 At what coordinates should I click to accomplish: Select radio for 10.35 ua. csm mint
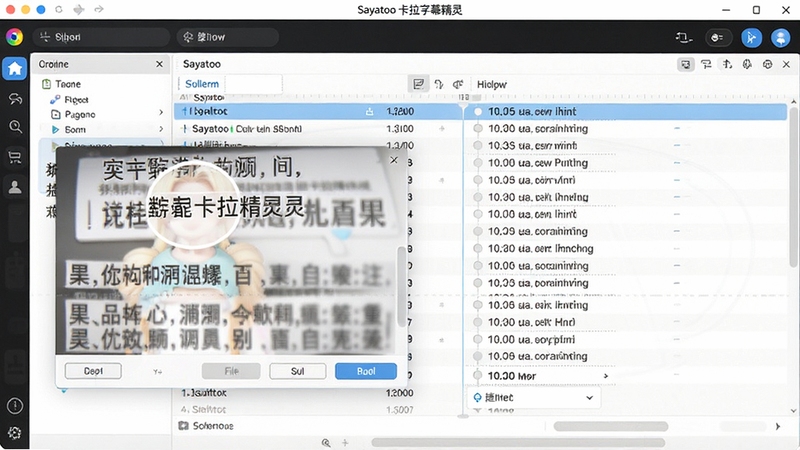pyautogui.click(x=478, y=145)
